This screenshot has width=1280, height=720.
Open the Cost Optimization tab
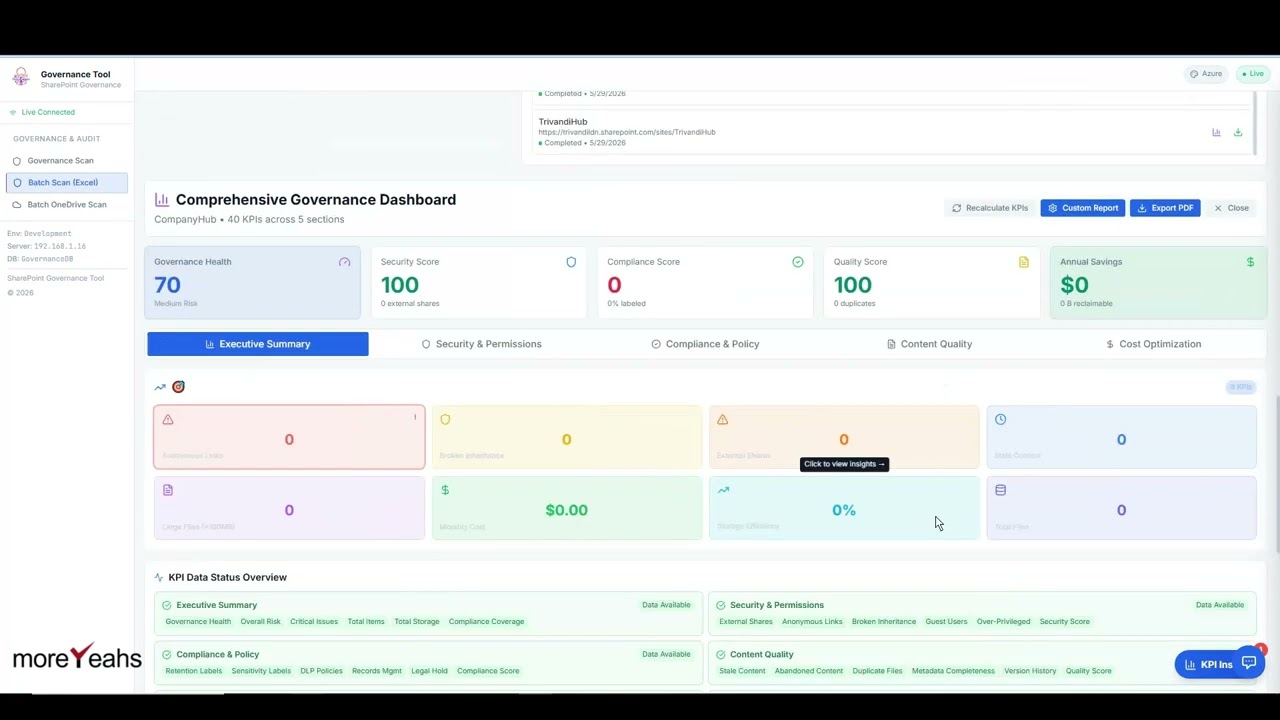[1153, 344]
